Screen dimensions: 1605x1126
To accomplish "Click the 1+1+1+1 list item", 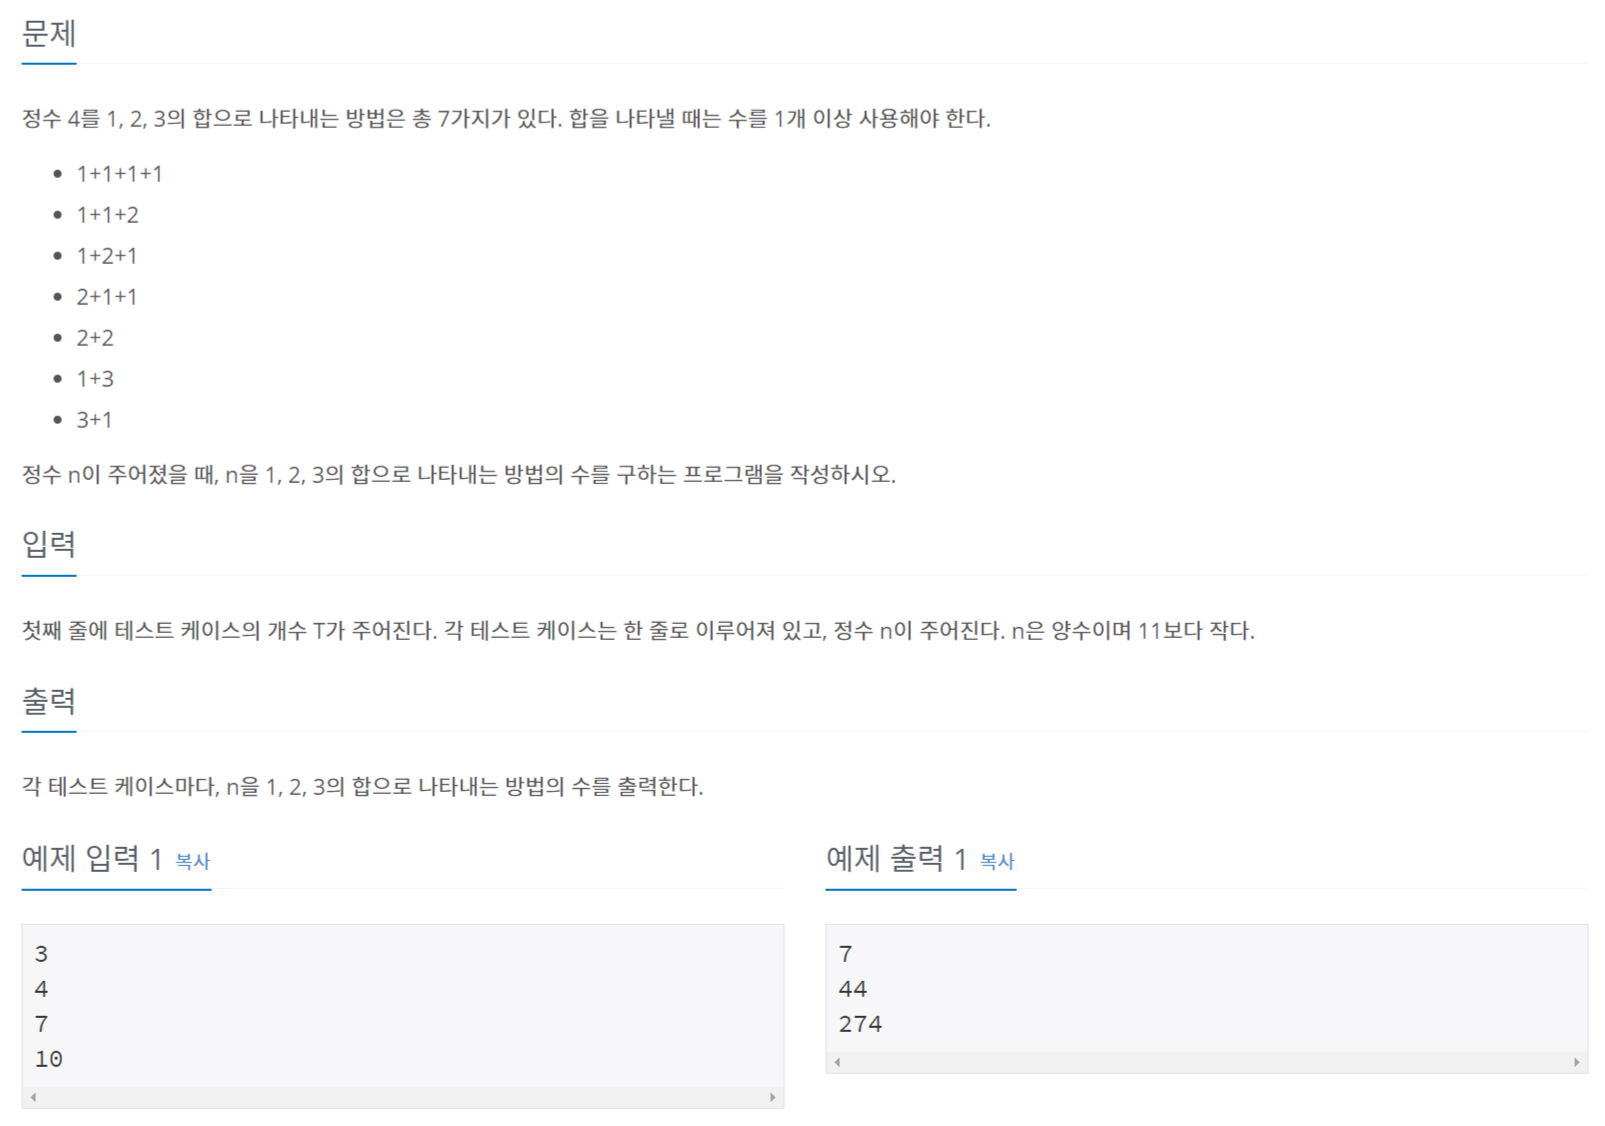I will pos(120,174).
